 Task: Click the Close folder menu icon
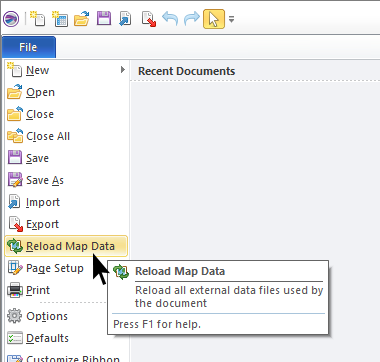click(x=15, y=114)
